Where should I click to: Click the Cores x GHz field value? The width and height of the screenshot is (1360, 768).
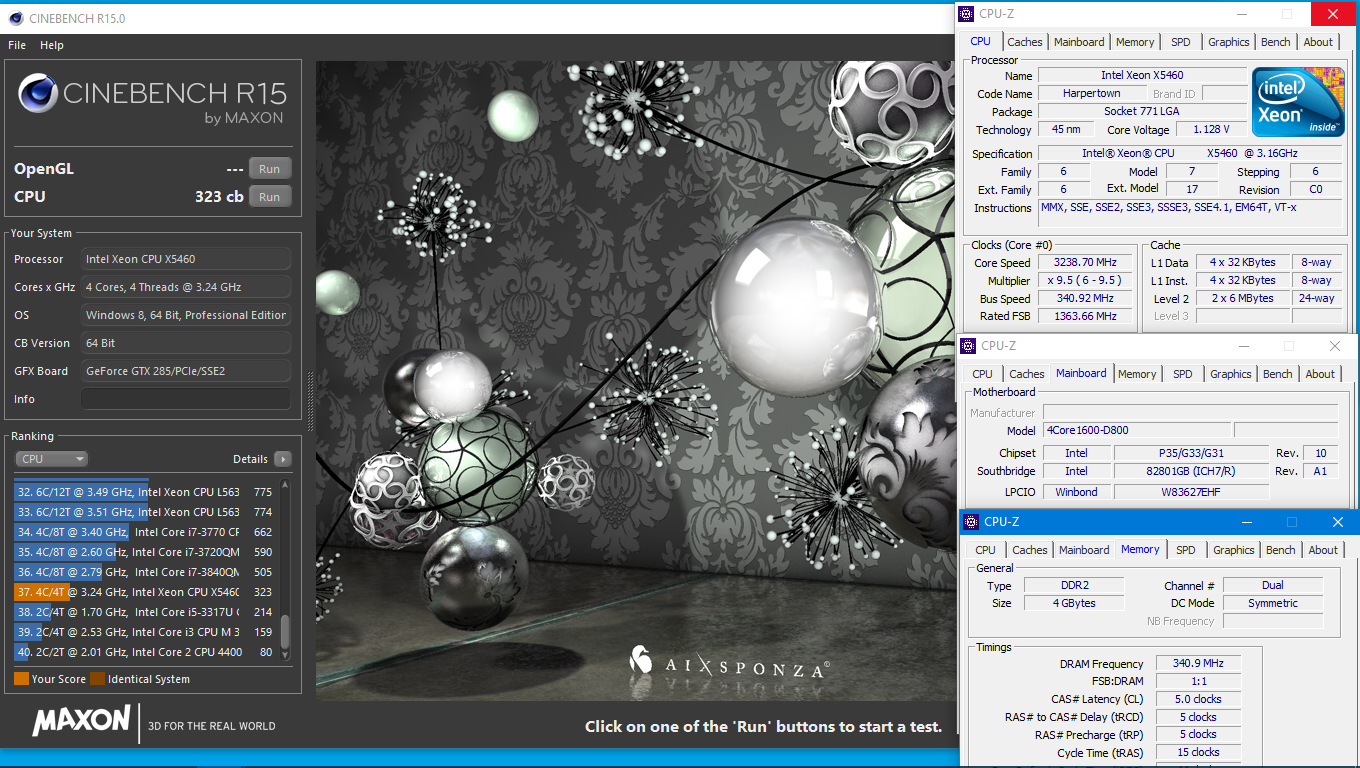click(x=186, y=287)
